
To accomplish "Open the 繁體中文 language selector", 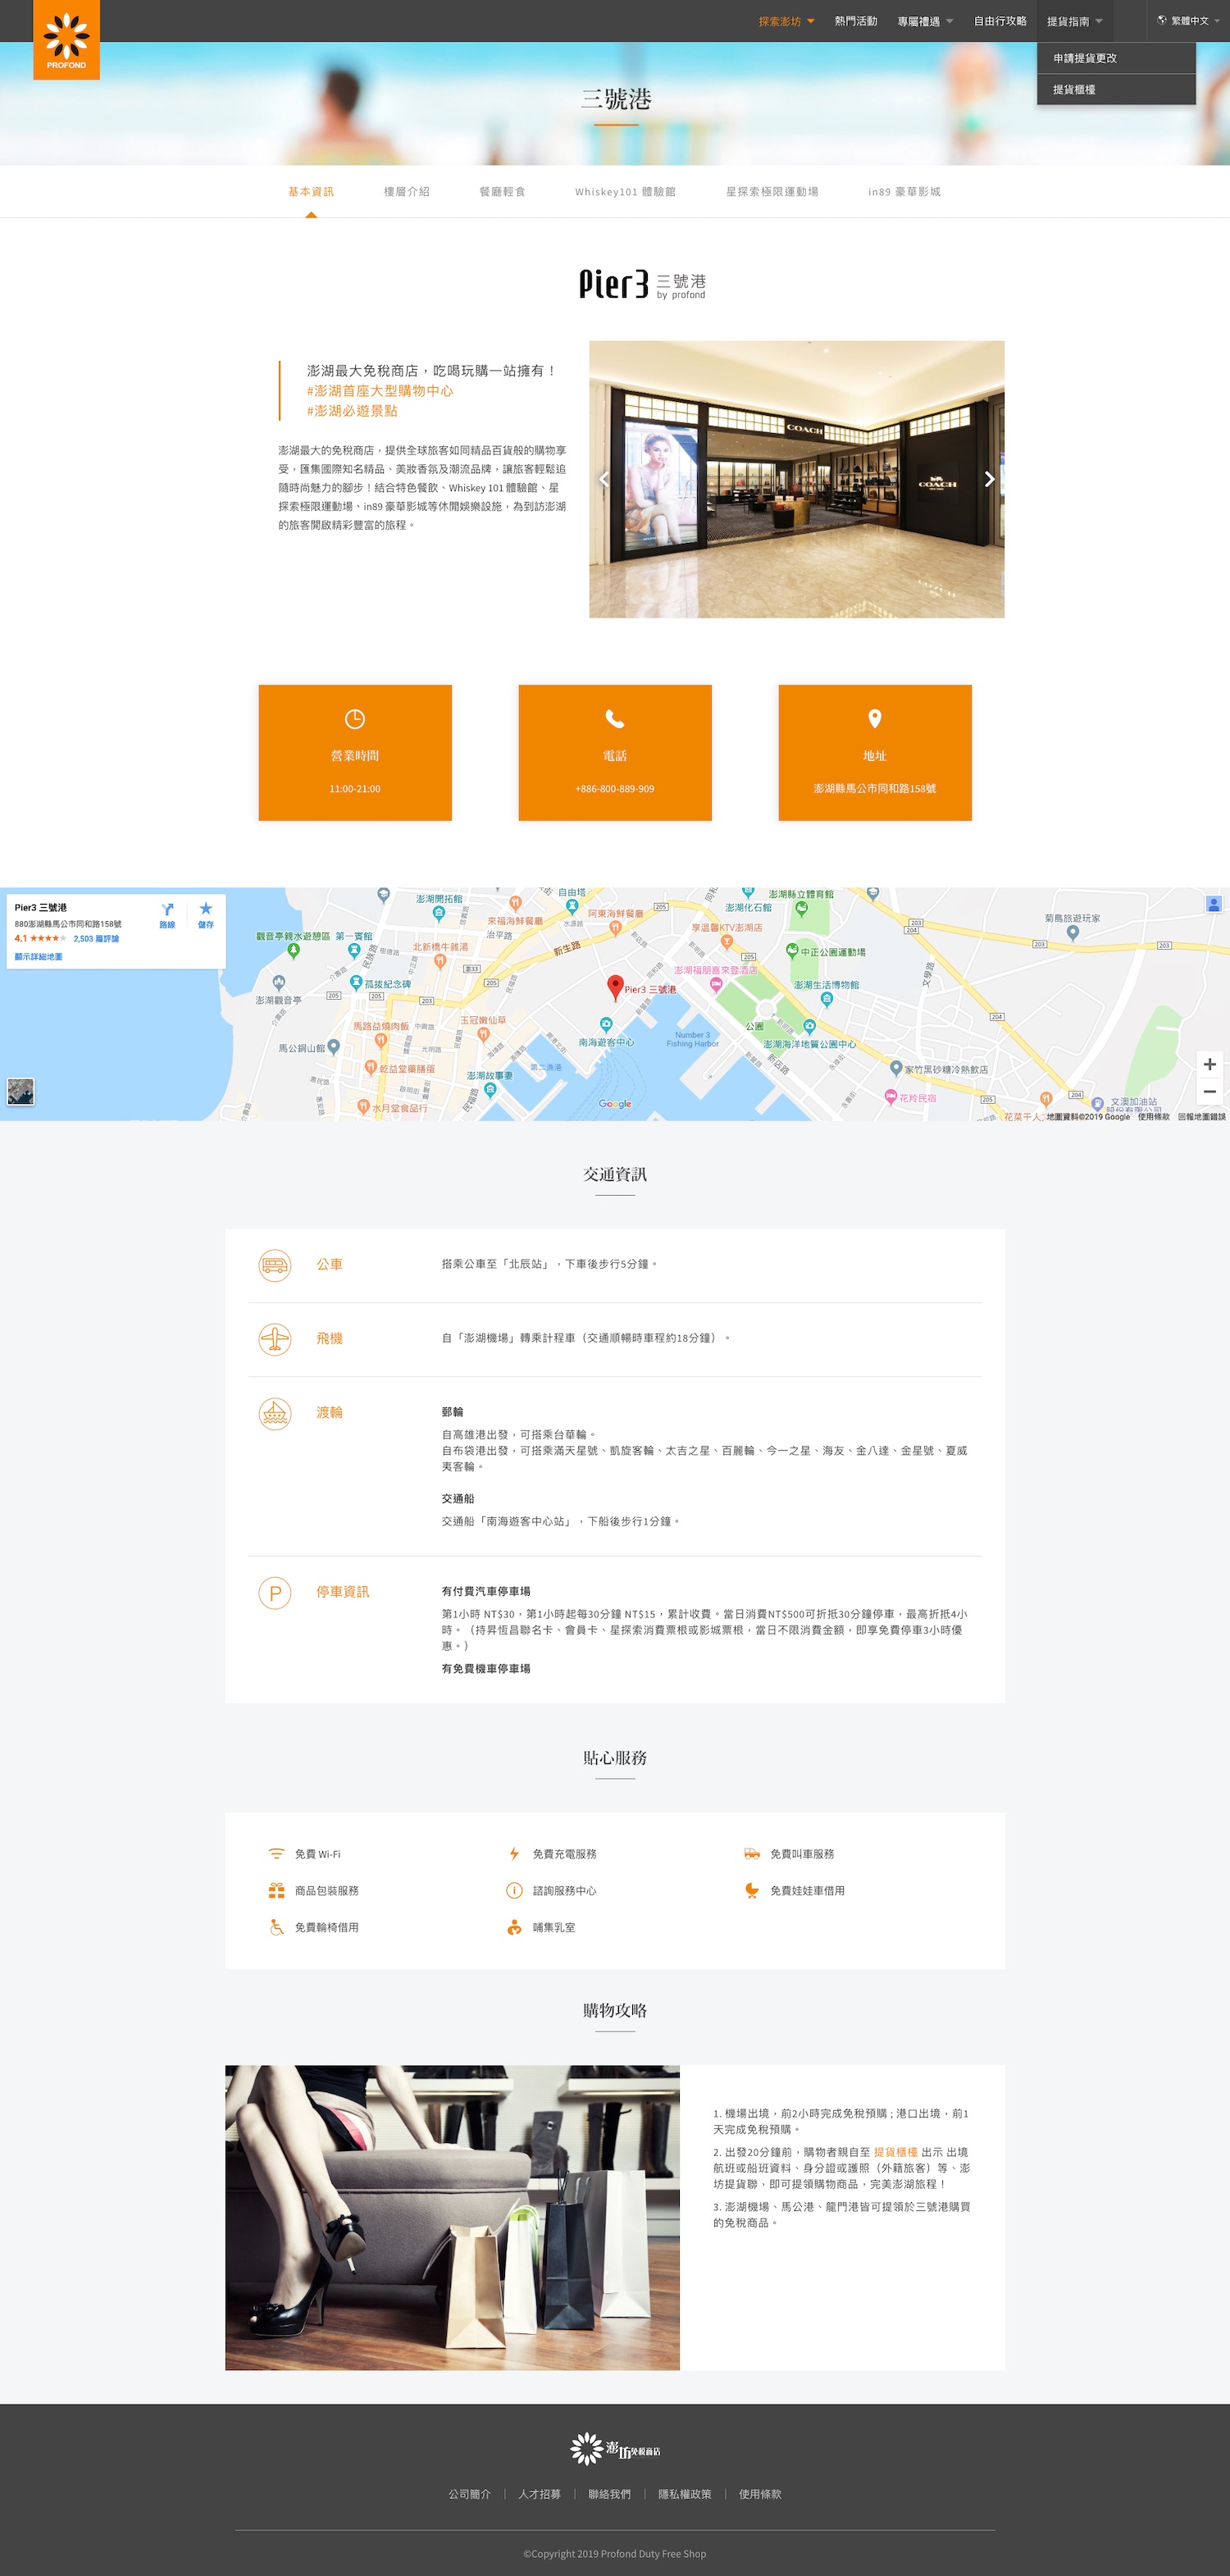I will tap(1189, 21).
